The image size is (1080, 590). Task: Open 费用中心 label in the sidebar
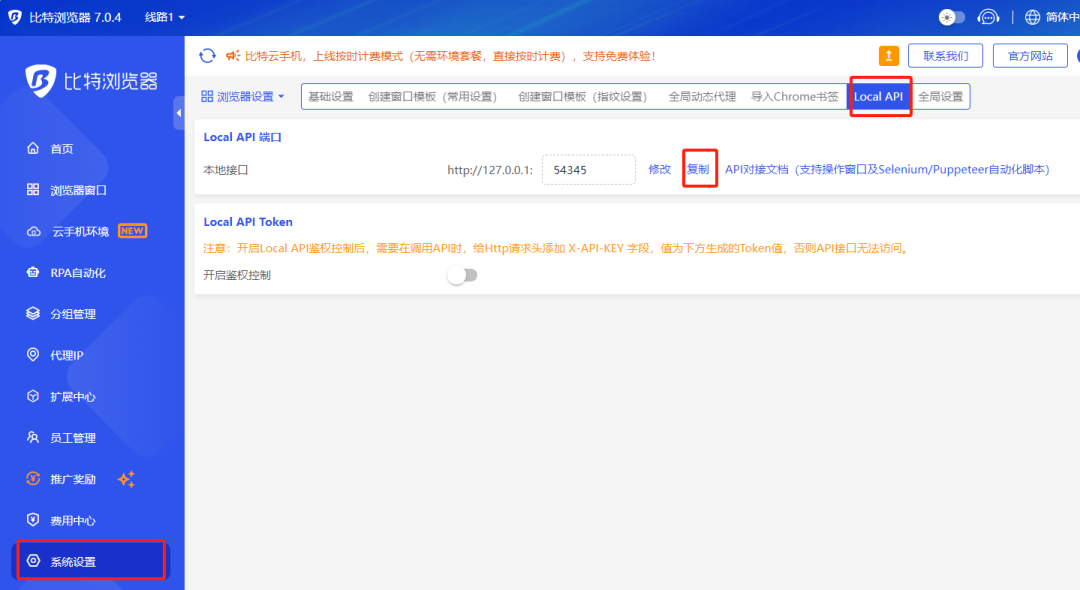point(73,520)
